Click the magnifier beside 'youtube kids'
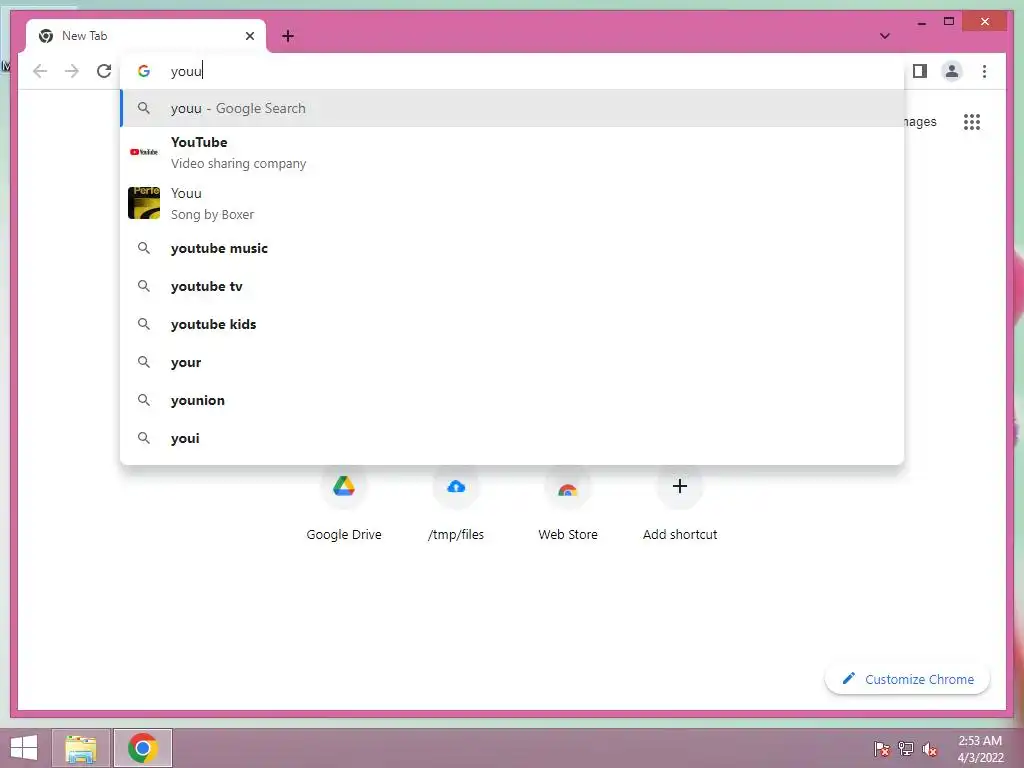This screenshot has height=768, width=1024. coord(144,324)
